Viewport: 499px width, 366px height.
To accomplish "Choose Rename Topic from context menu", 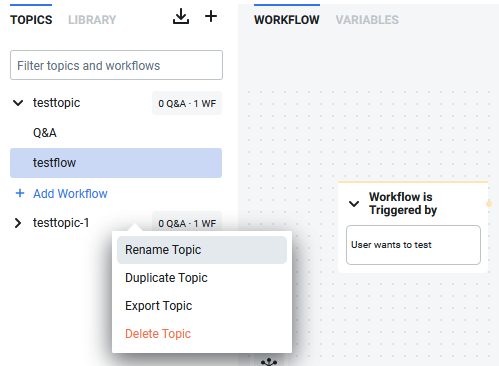I will point(202,250).
